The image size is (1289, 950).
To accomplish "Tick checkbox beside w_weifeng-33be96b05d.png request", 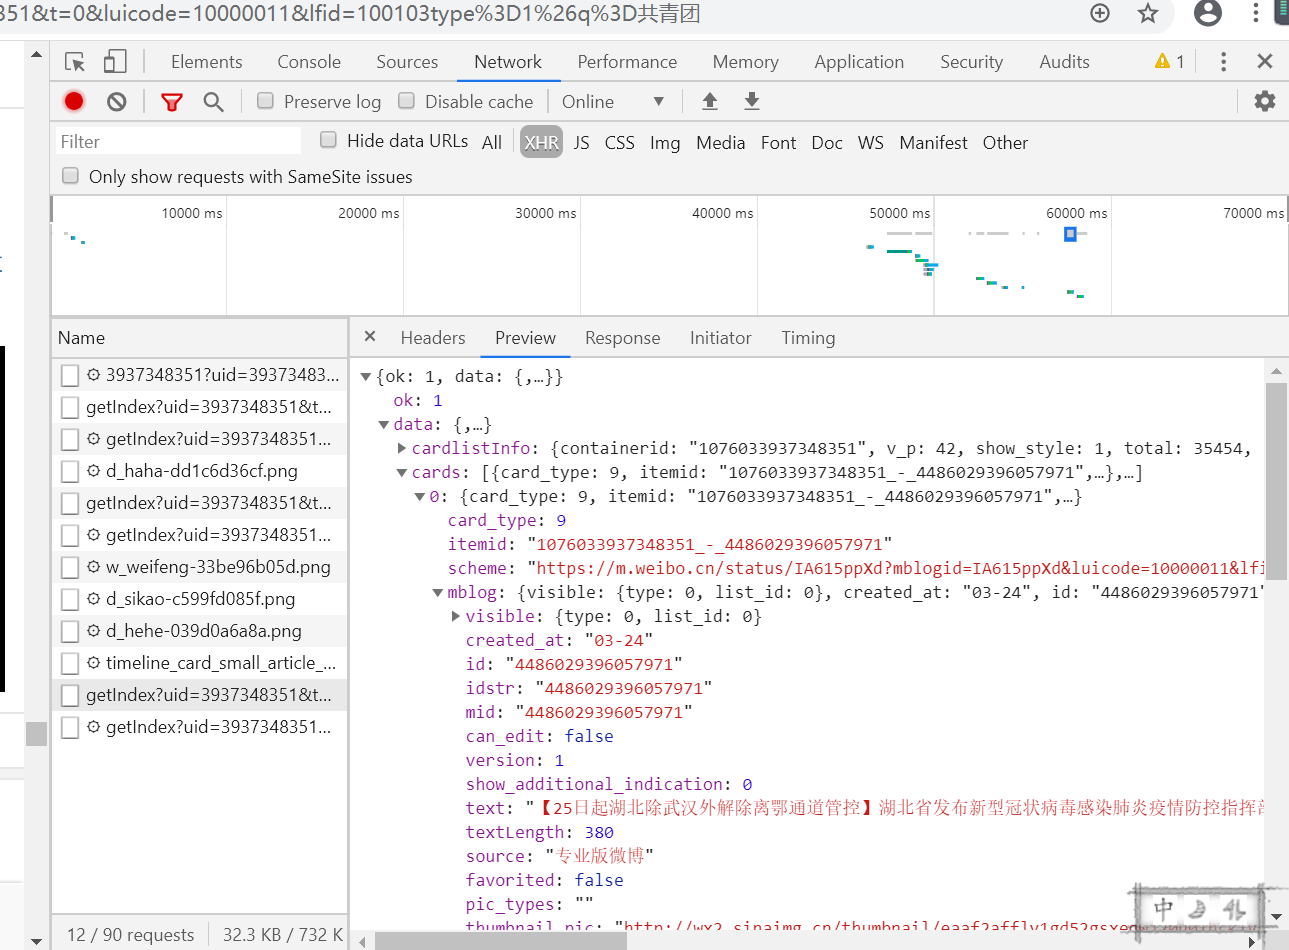I will tap(70, 567).
